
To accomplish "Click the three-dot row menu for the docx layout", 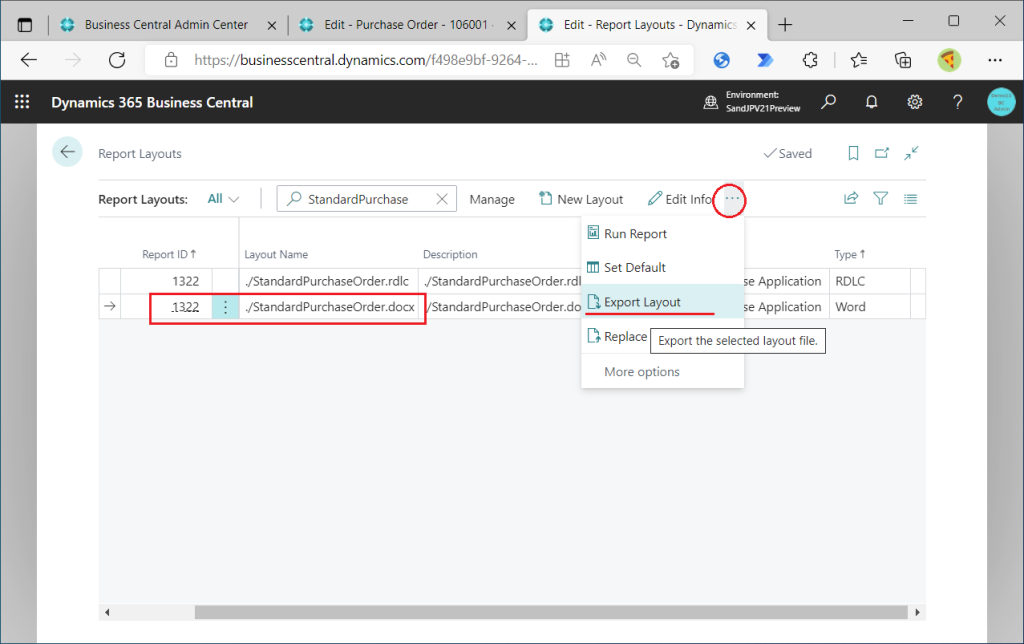I will [225, 307].
